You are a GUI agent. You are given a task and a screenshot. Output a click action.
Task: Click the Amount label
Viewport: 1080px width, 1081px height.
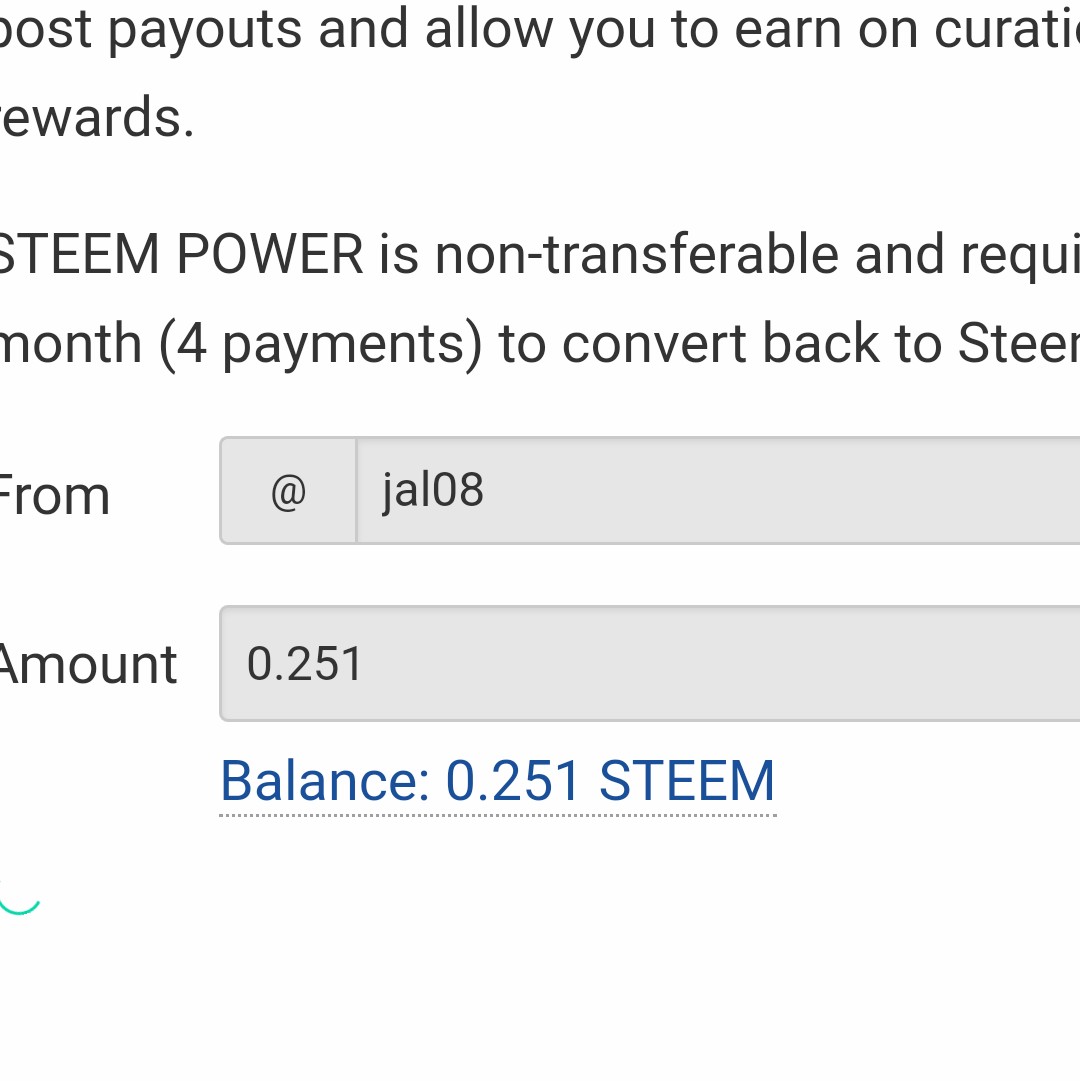click(x=88, y=665)
